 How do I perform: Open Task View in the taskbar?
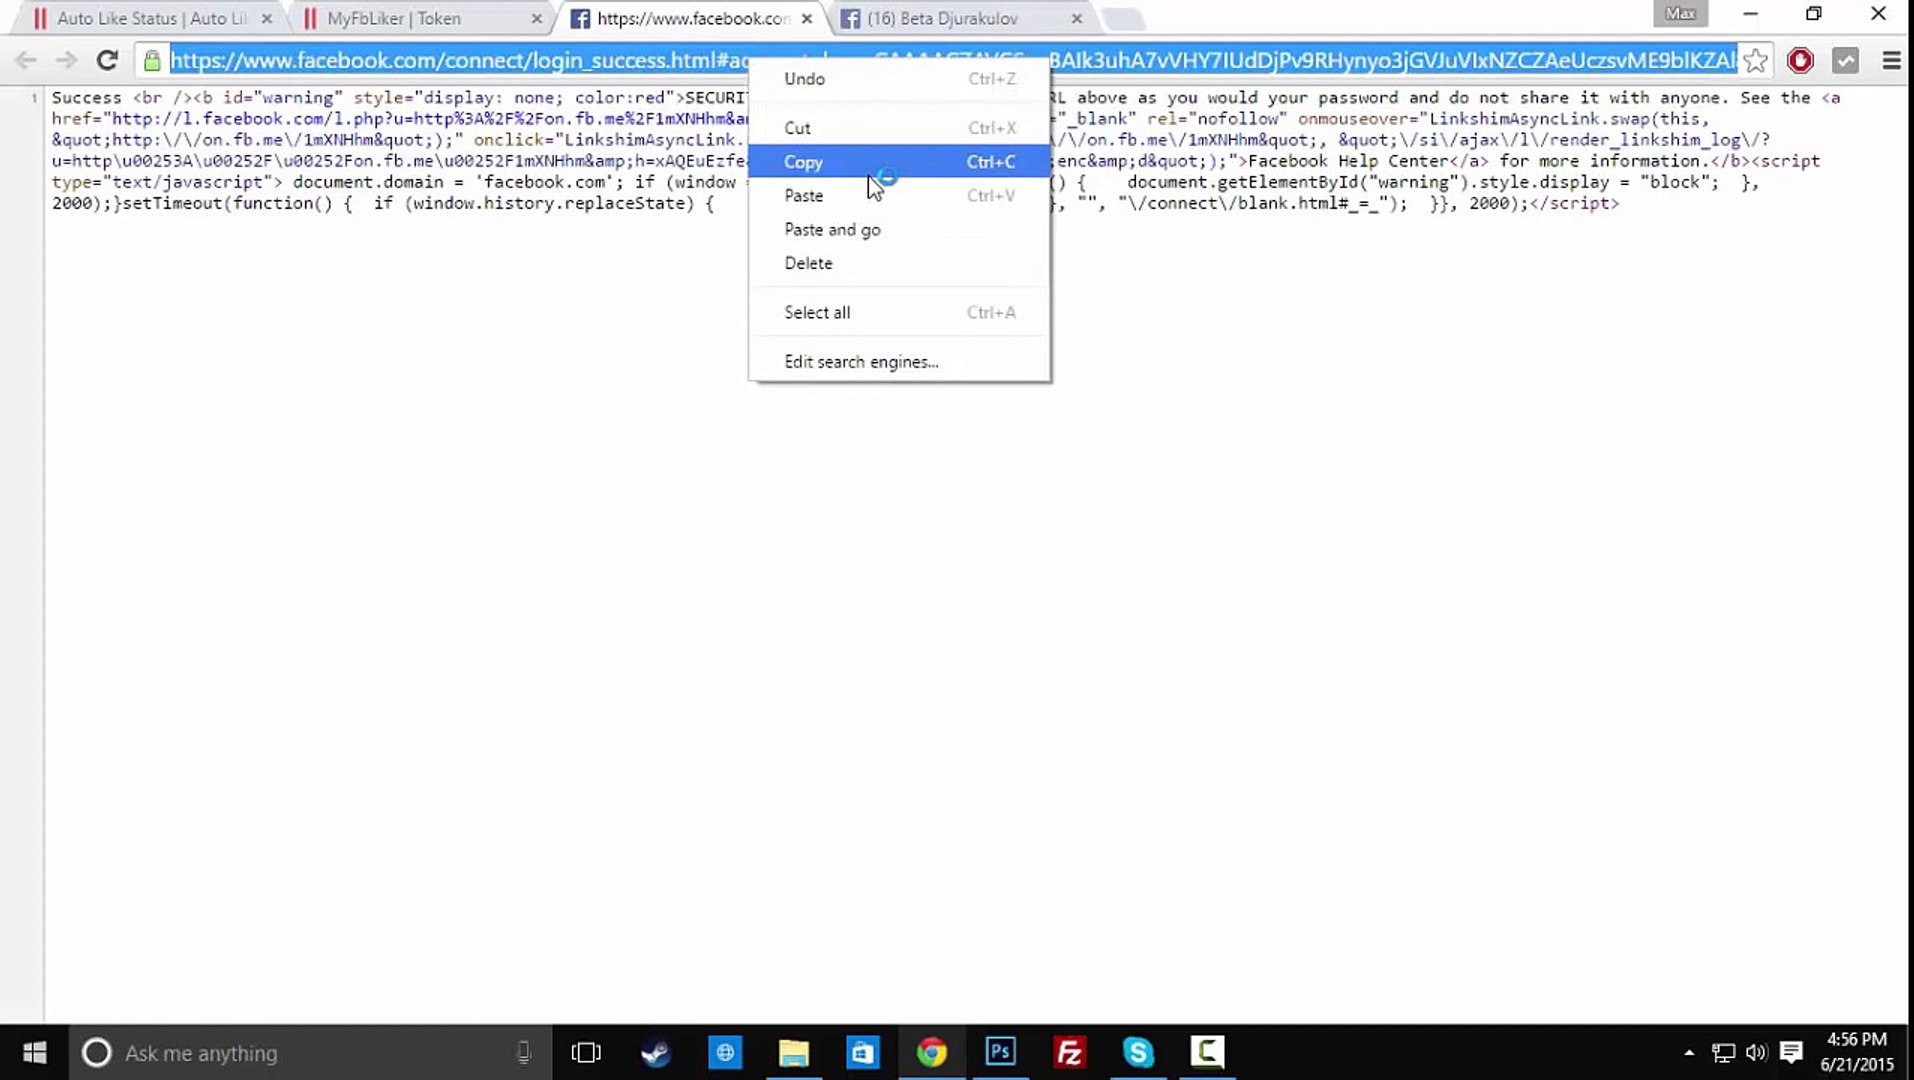point(586,1052)
